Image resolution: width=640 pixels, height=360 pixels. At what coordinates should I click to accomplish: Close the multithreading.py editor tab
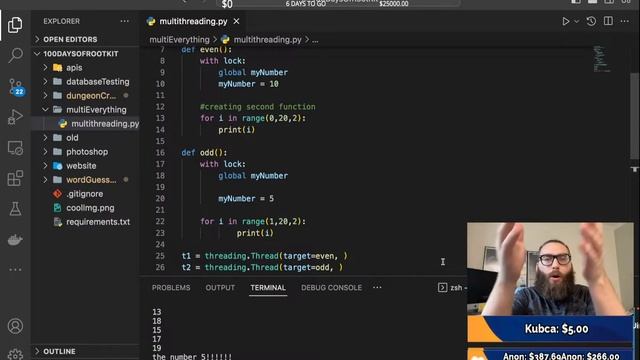coord(236,21)
